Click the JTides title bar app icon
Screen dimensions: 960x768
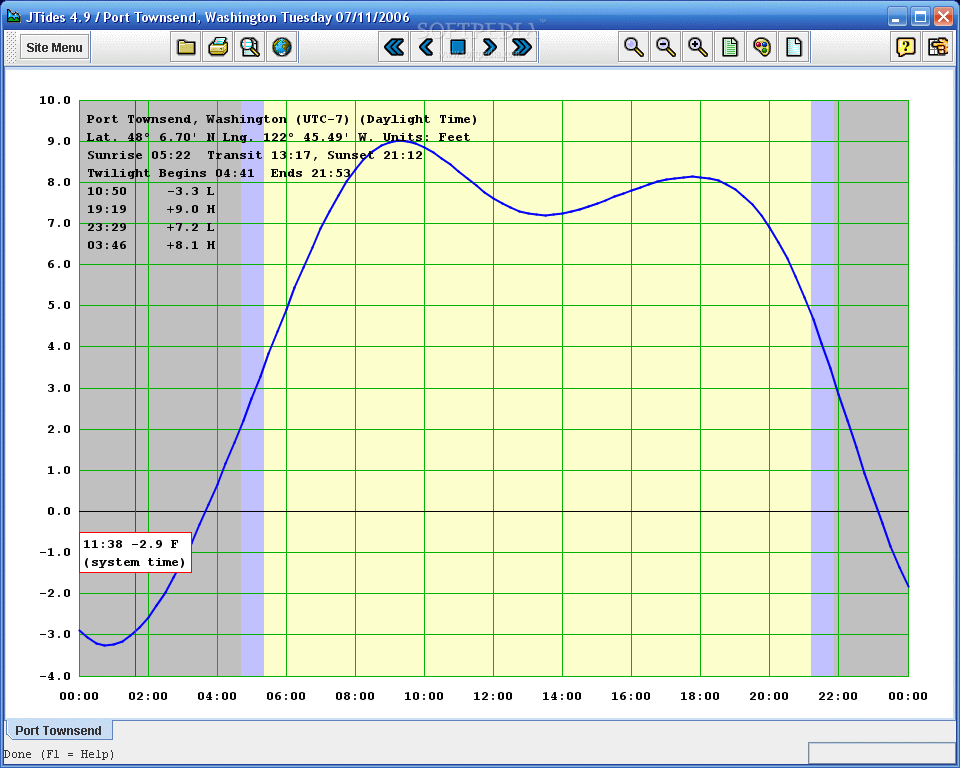coord(13,16)
